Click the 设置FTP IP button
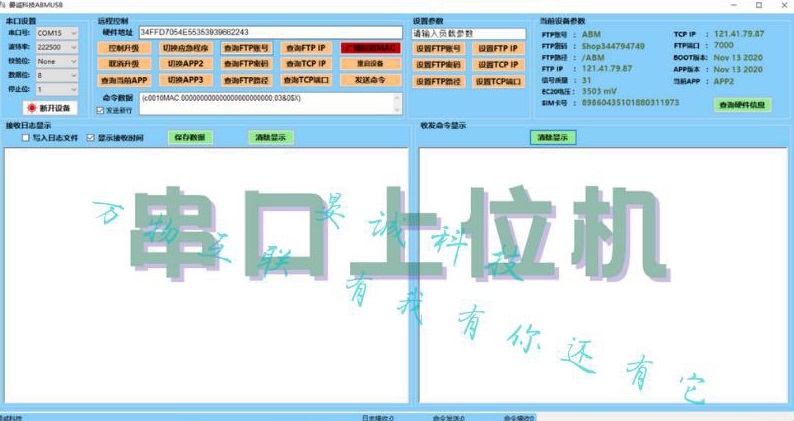 pos(498,49)
